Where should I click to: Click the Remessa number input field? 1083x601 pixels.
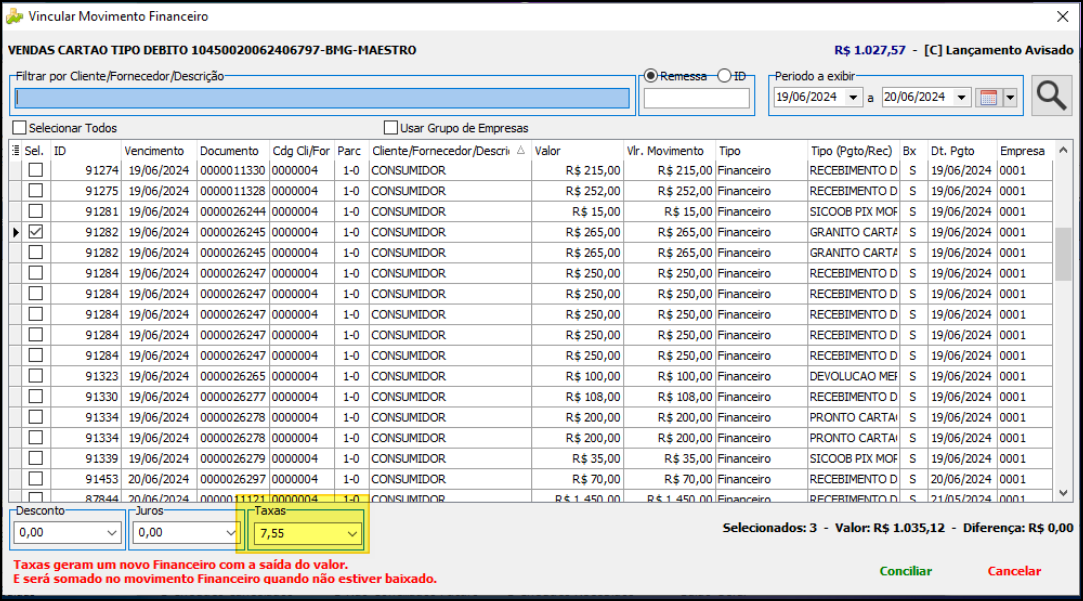click(696, 98)
